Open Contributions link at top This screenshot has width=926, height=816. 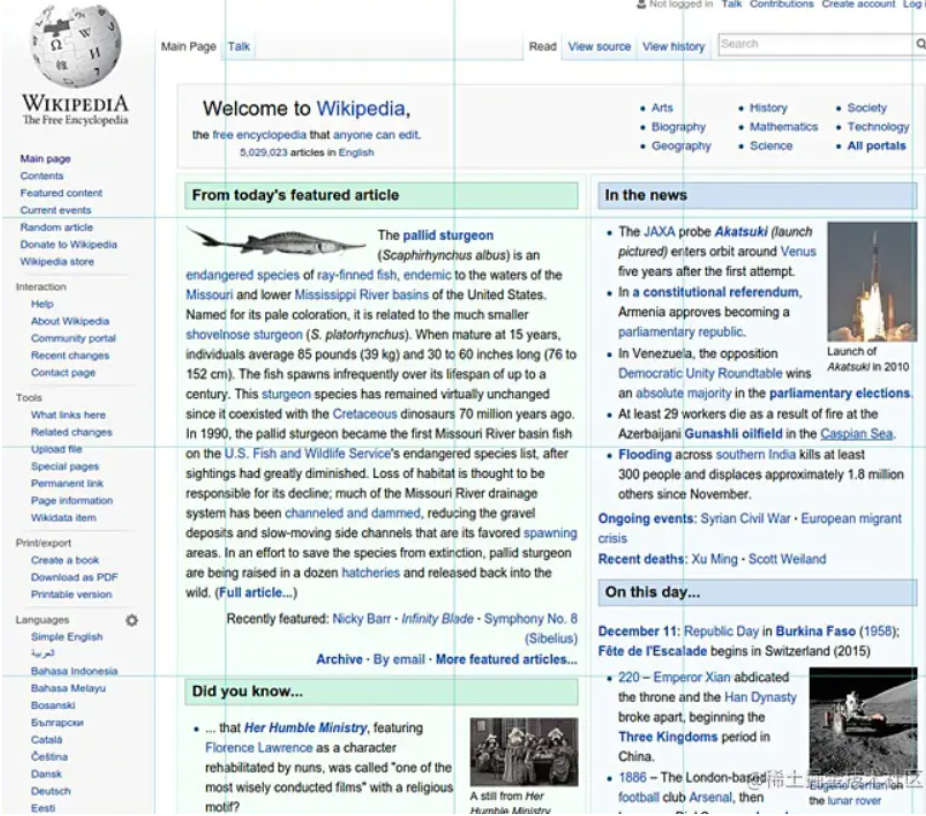[x=781, y=4]
